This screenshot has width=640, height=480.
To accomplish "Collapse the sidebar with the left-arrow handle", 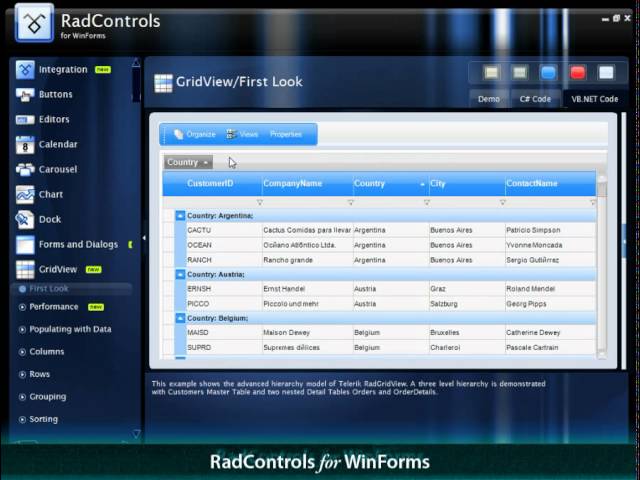I will click(x=144, y=238).
